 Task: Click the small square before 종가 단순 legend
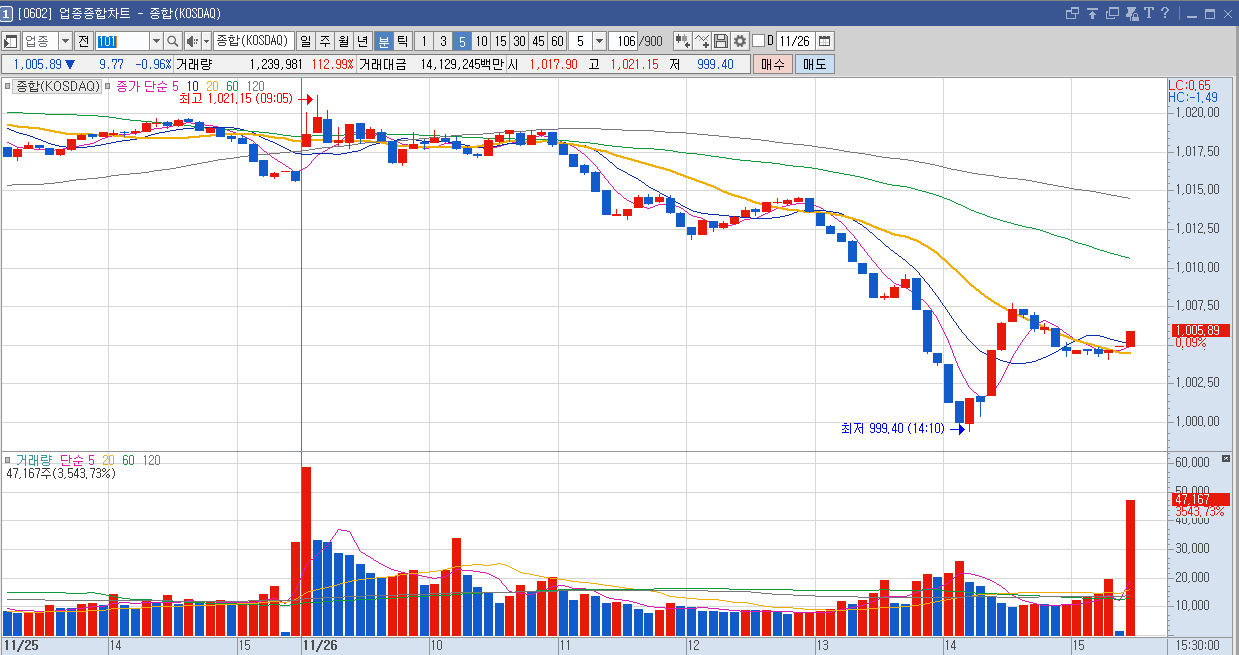pyautogui.click(x=109, y=86)
